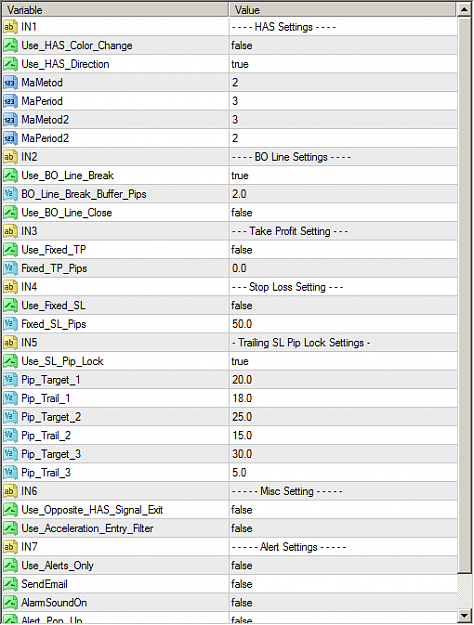Click the vertical scrollbar thumb
This screenshot has width=474, height=625.
[464, 295]
